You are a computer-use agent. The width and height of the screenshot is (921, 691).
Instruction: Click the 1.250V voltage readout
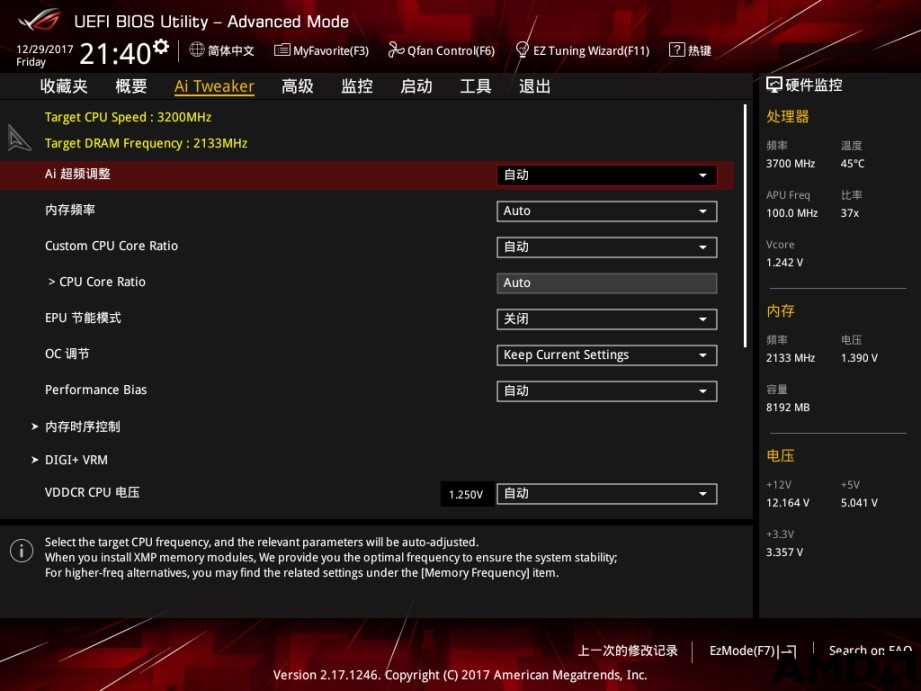[x=466, y=495]
